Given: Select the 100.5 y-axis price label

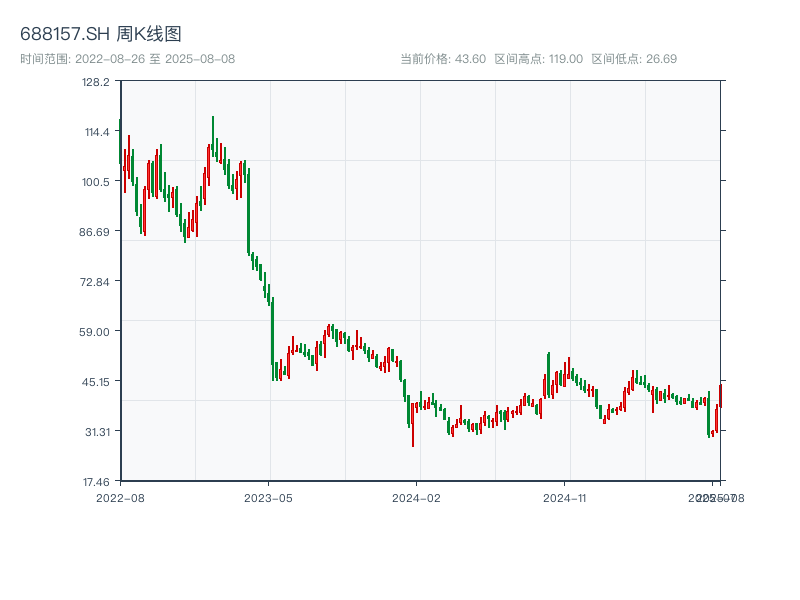Looking at the screenshot, I should [96, 182].
